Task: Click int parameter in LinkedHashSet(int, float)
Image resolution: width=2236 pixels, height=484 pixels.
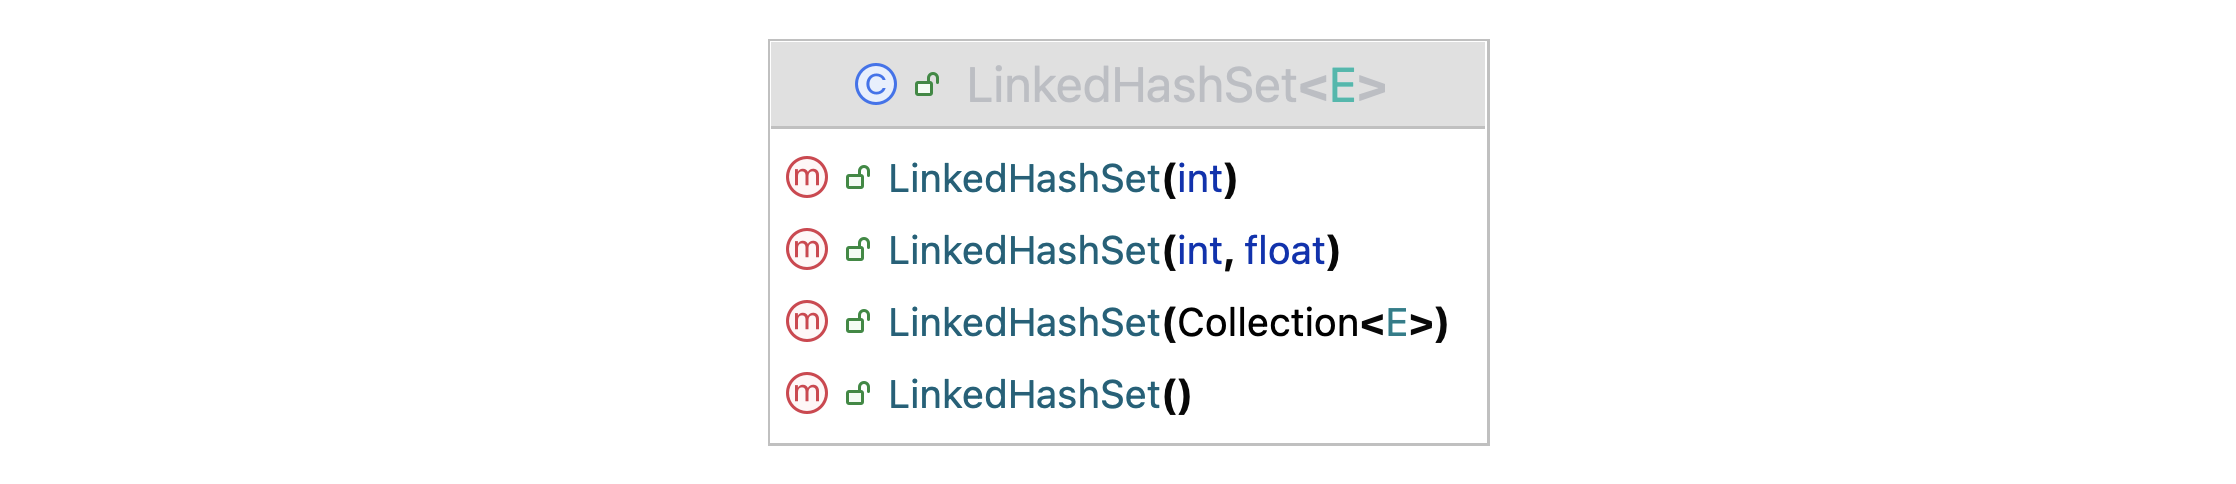Action: (1200, 251)
